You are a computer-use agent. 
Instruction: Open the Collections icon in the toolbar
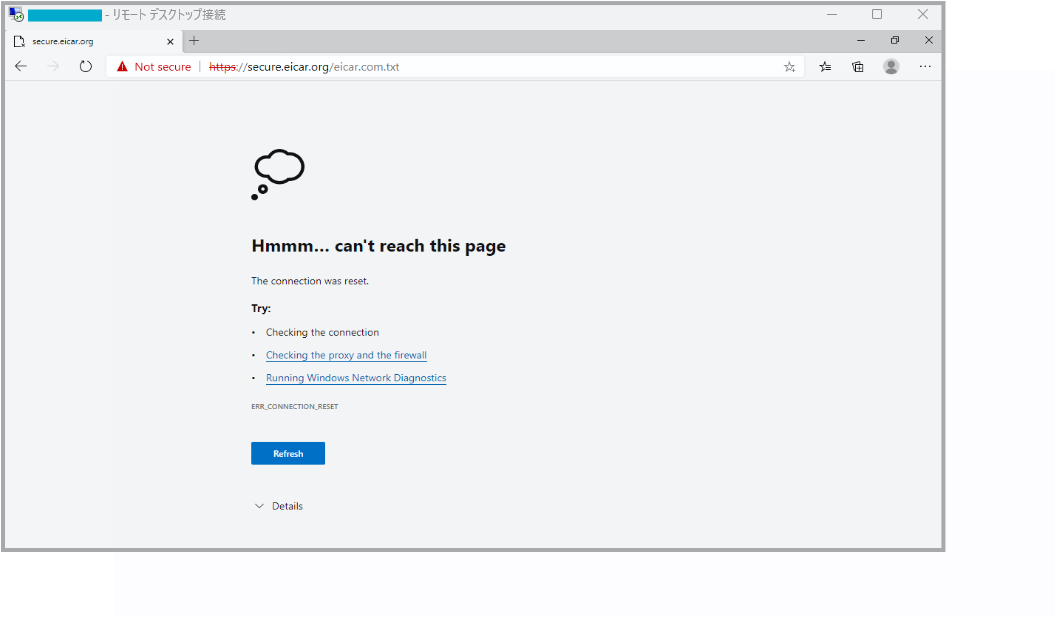coord(858,67)
